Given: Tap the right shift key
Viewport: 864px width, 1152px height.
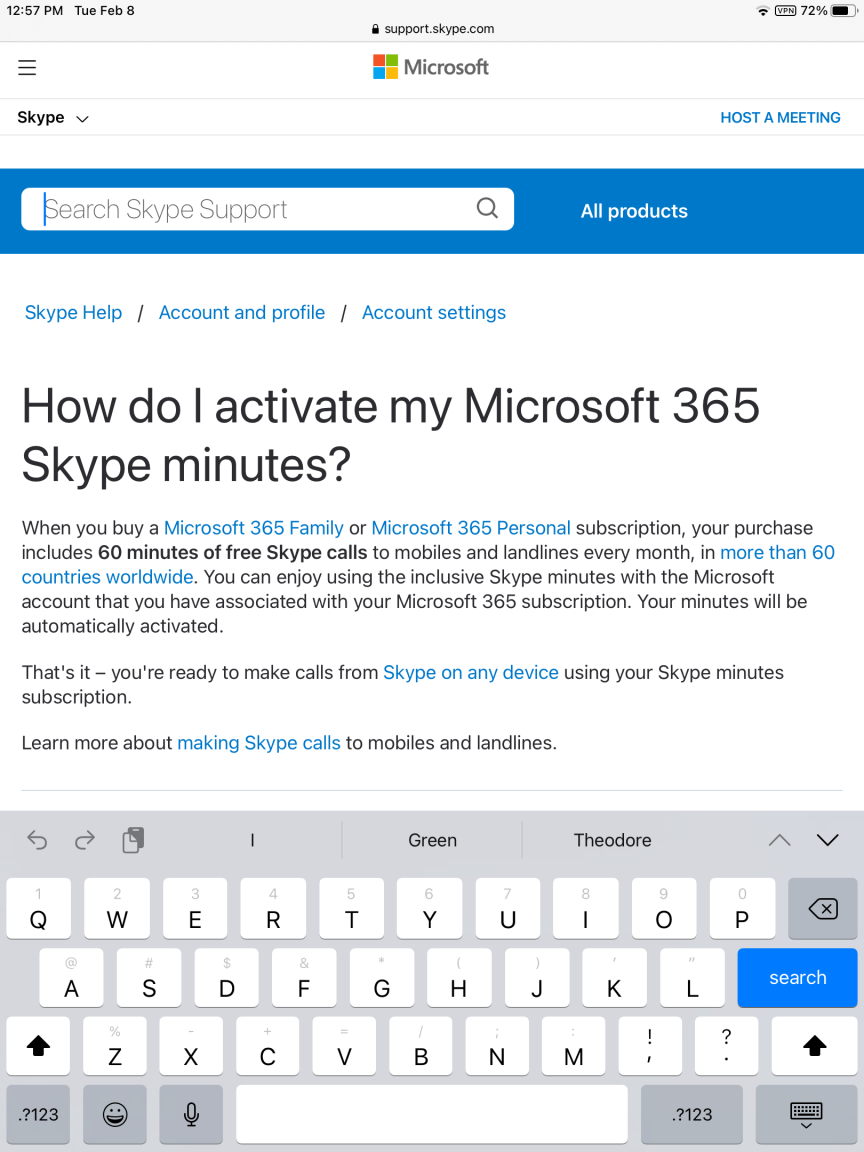Looking at the screenshot, I should (814, 1046).
